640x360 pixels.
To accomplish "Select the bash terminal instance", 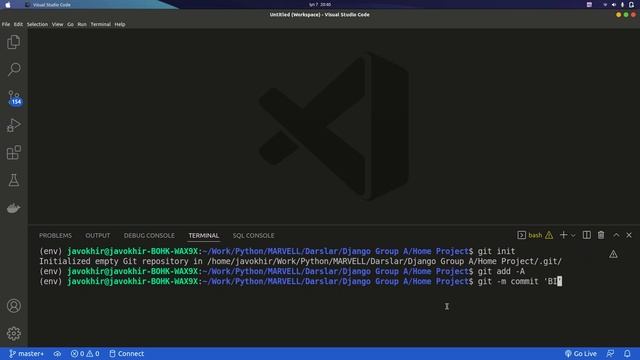I will point(529,235).
